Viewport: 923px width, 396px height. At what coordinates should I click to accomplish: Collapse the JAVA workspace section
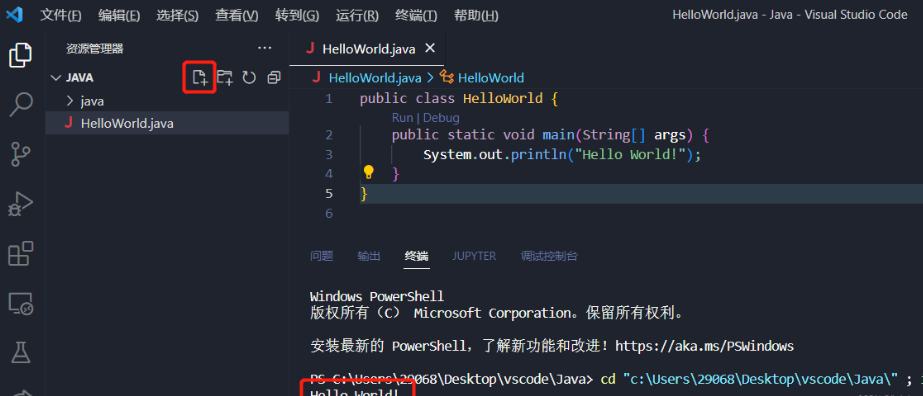[x=56, y=78]
